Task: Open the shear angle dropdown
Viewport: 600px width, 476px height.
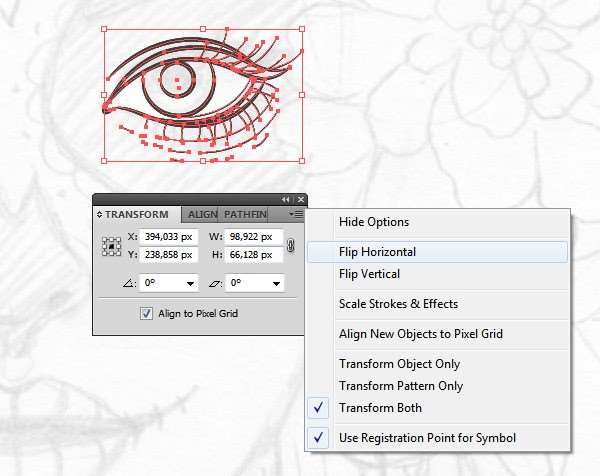Action: click(276, 284)
